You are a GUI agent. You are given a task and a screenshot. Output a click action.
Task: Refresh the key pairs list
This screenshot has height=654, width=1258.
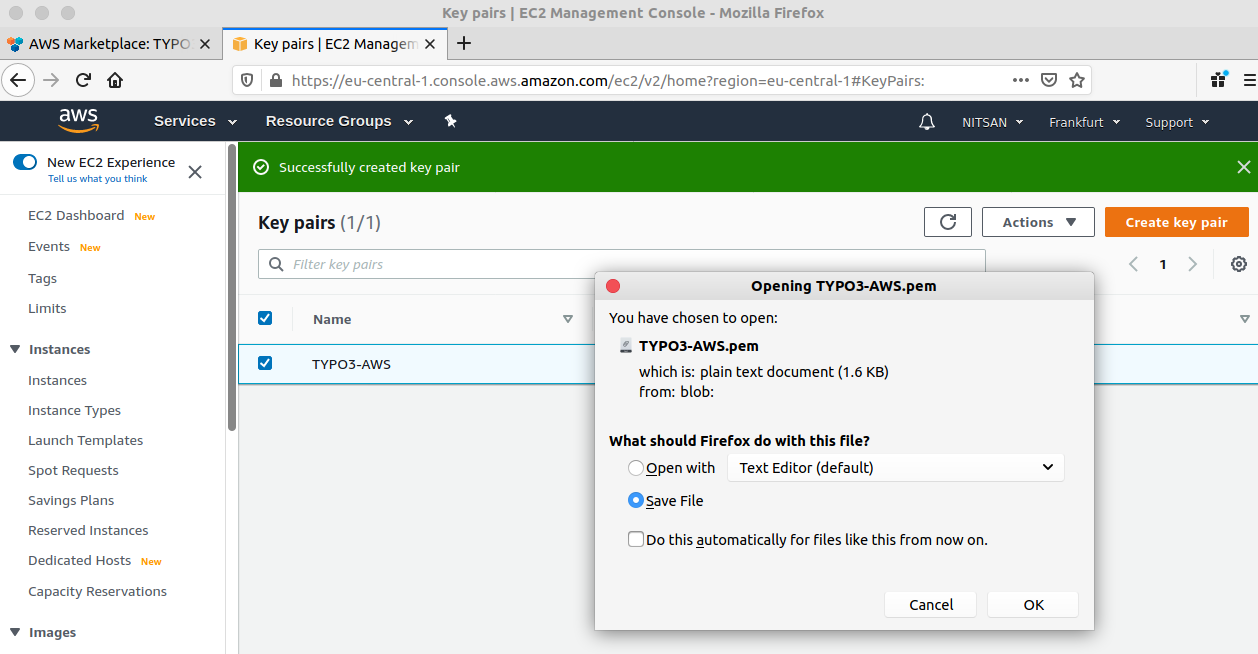pos(948,222)
